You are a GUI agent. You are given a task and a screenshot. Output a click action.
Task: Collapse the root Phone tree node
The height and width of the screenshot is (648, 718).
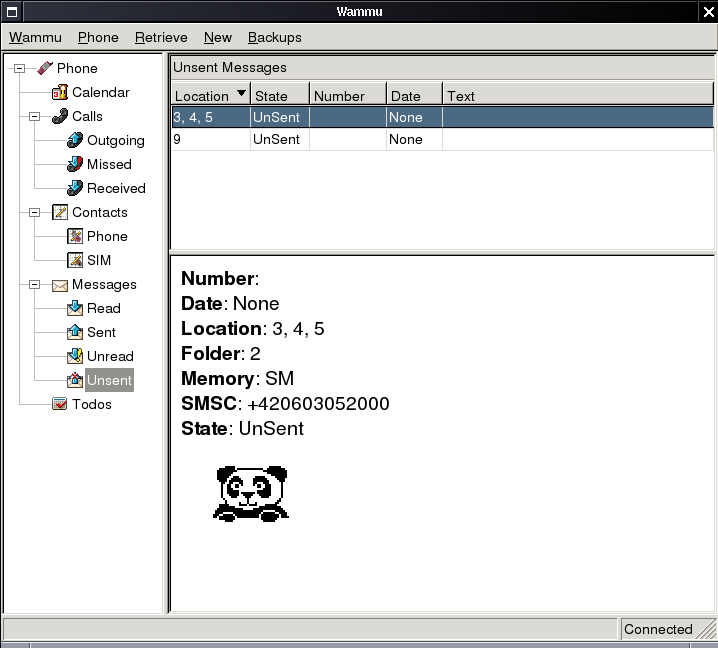click(19, 68)
